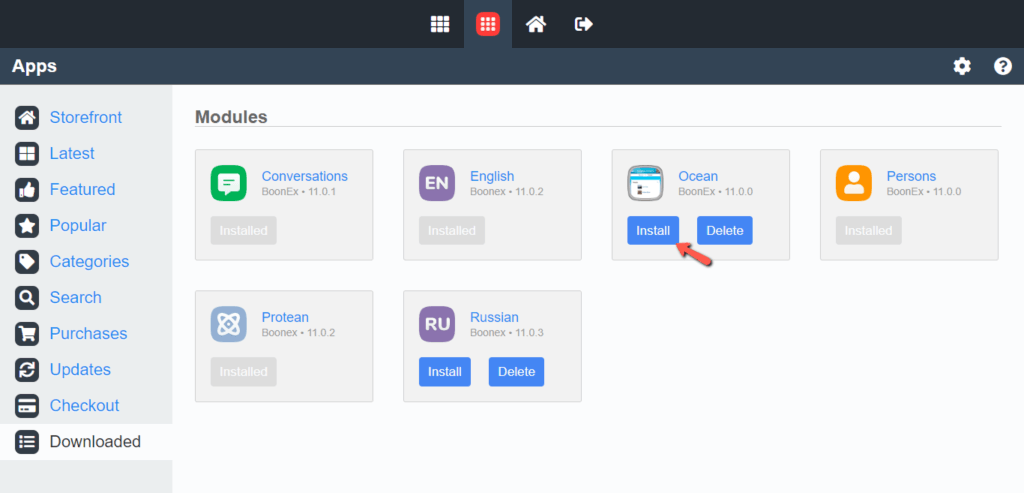Open the Russian module title link
The width and height of the screenshot is (1024, 493).
(494, 317)
